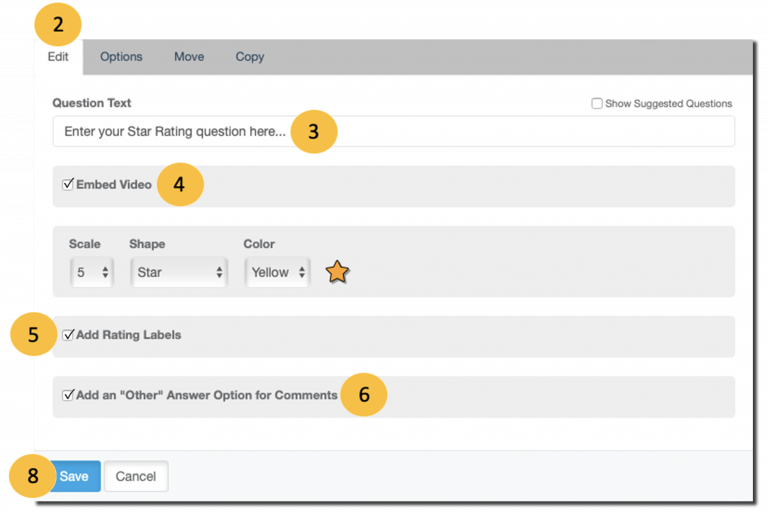The image size is (768, 516).
Task: Click the numbered callout badge 3
Action: tap(313, 132)
